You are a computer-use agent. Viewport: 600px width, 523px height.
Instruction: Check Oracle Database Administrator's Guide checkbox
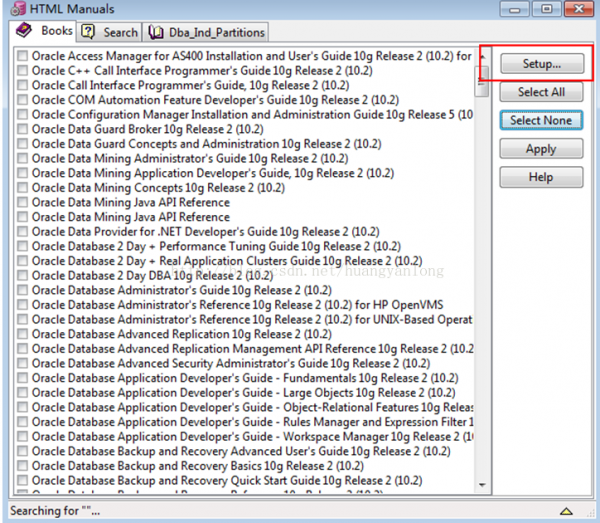[23, 290]
